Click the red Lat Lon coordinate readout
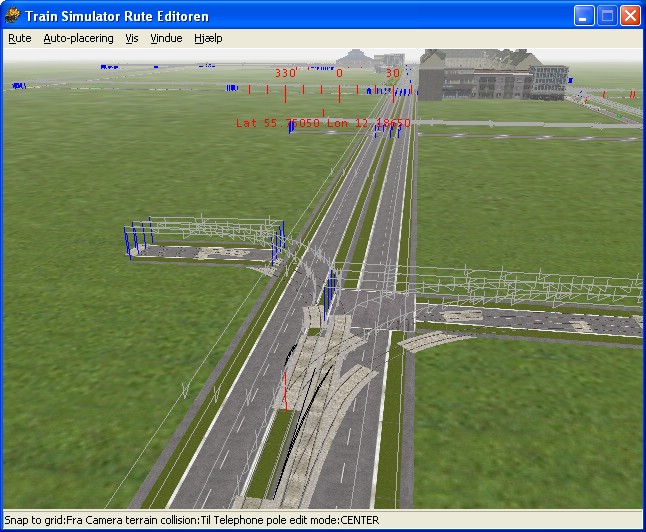The width and height of the screenshot is (646, 532). coord(322,123)
